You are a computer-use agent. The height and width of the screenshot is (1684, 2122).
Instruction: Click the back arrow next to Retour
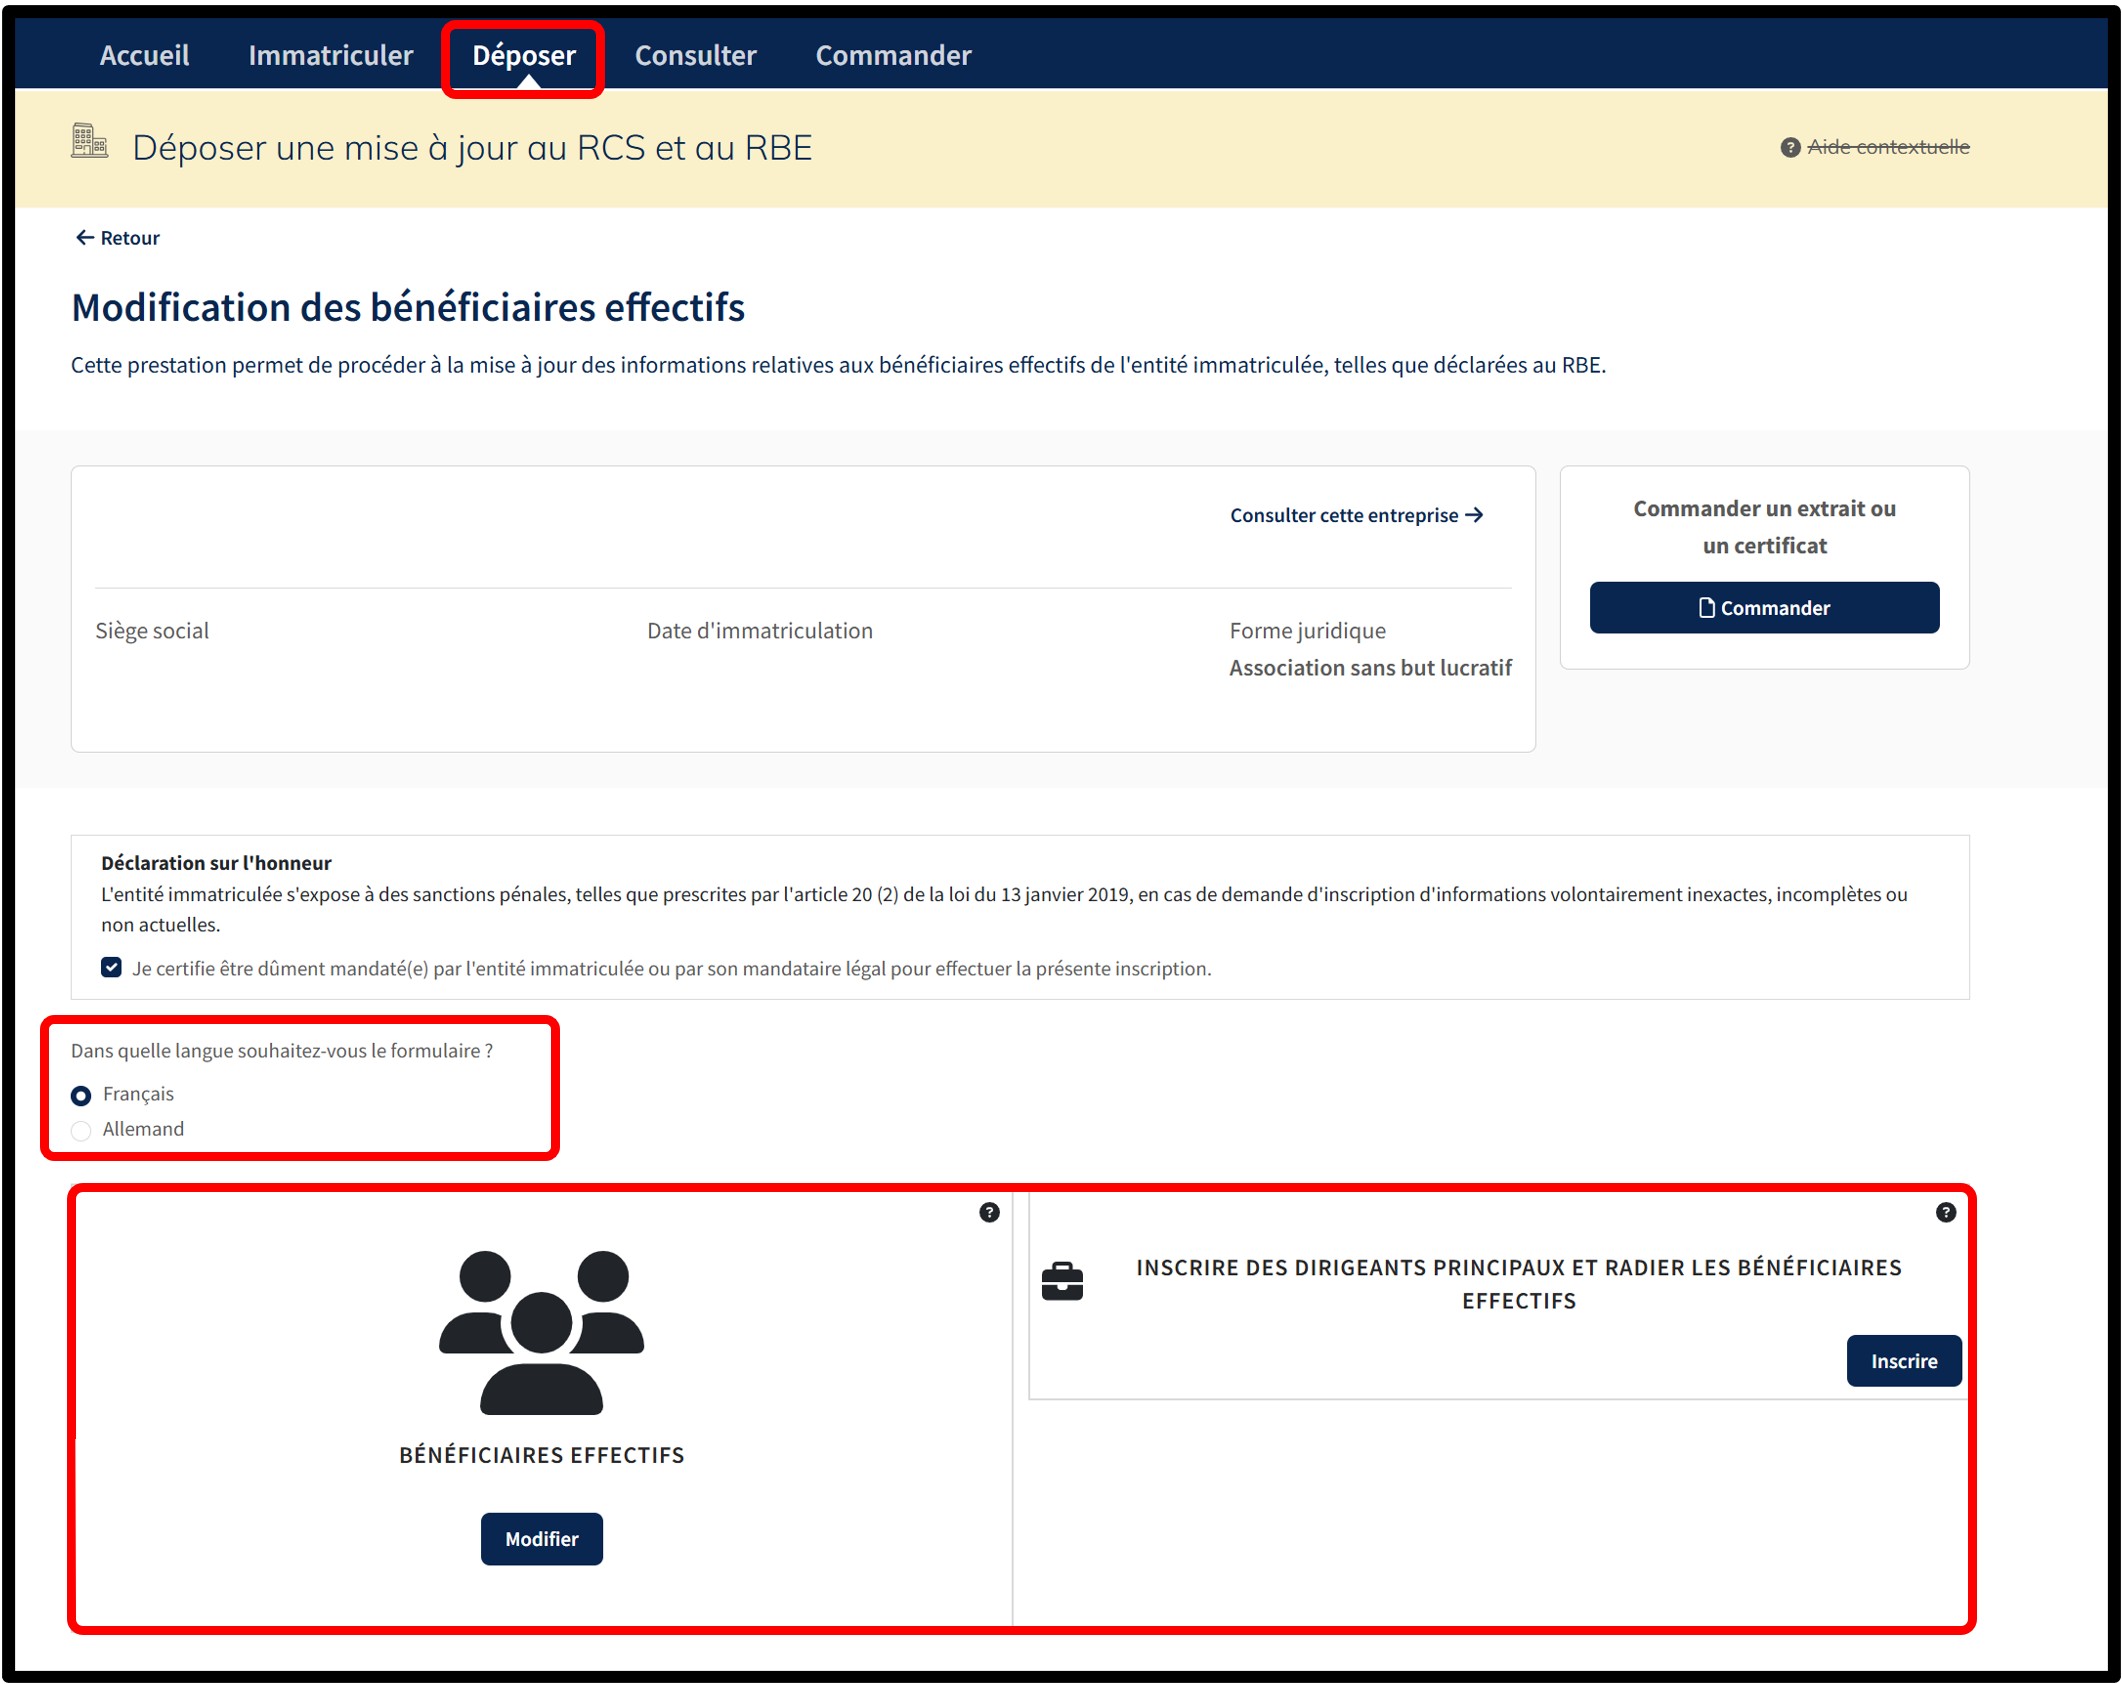[x=85, y=238]
